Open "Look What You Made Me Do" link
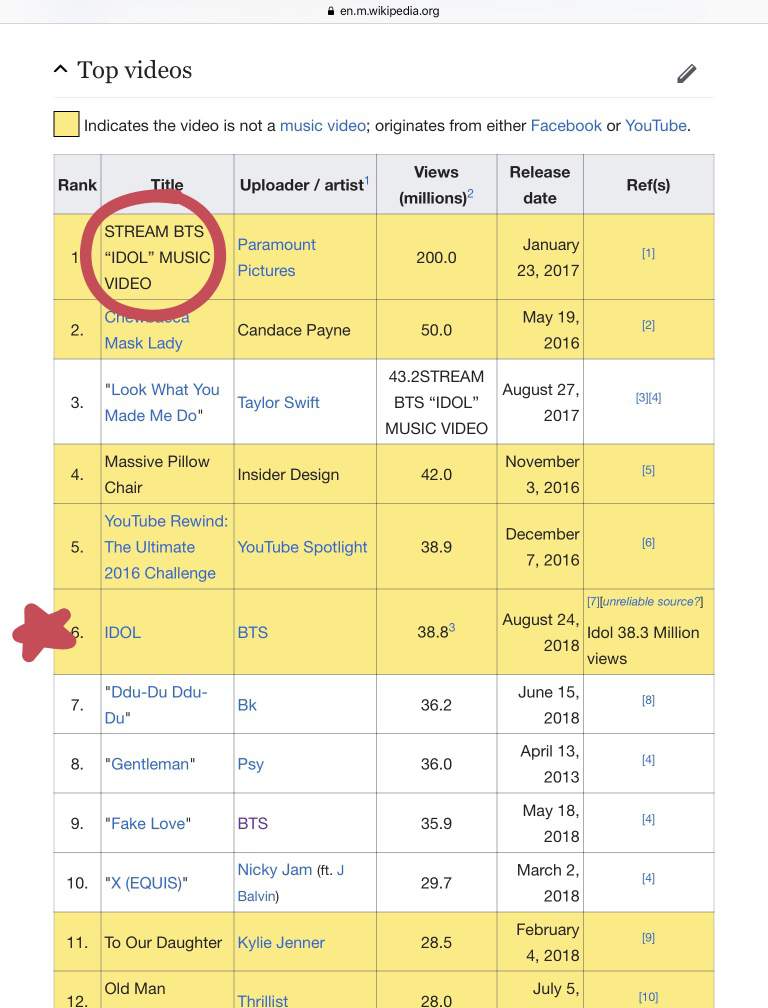The width and height of the screenshot is (768, 1008). [162, 402]
